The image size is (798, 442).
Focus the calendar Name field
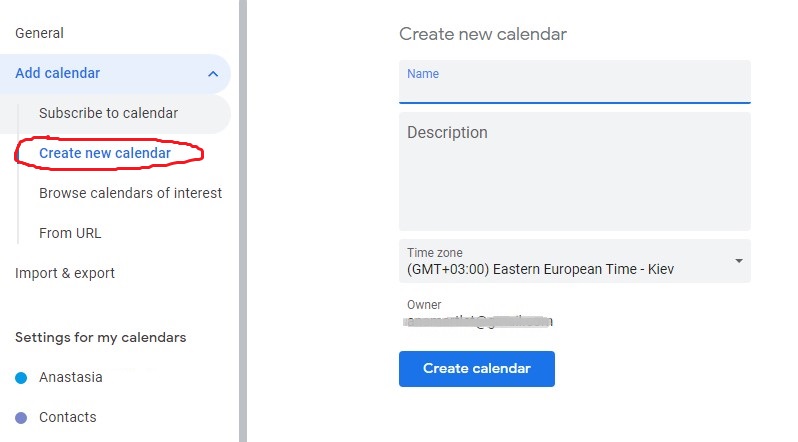(575, 81)
